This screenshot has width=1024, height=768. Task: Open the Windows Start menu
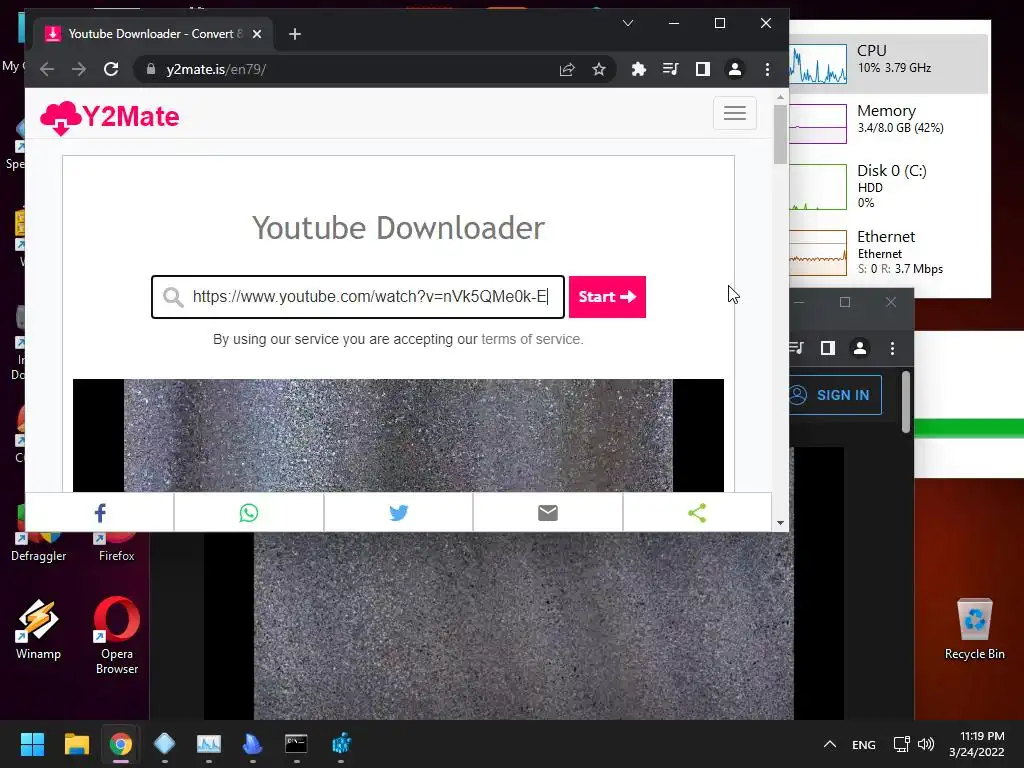click(x=32, y=744)
